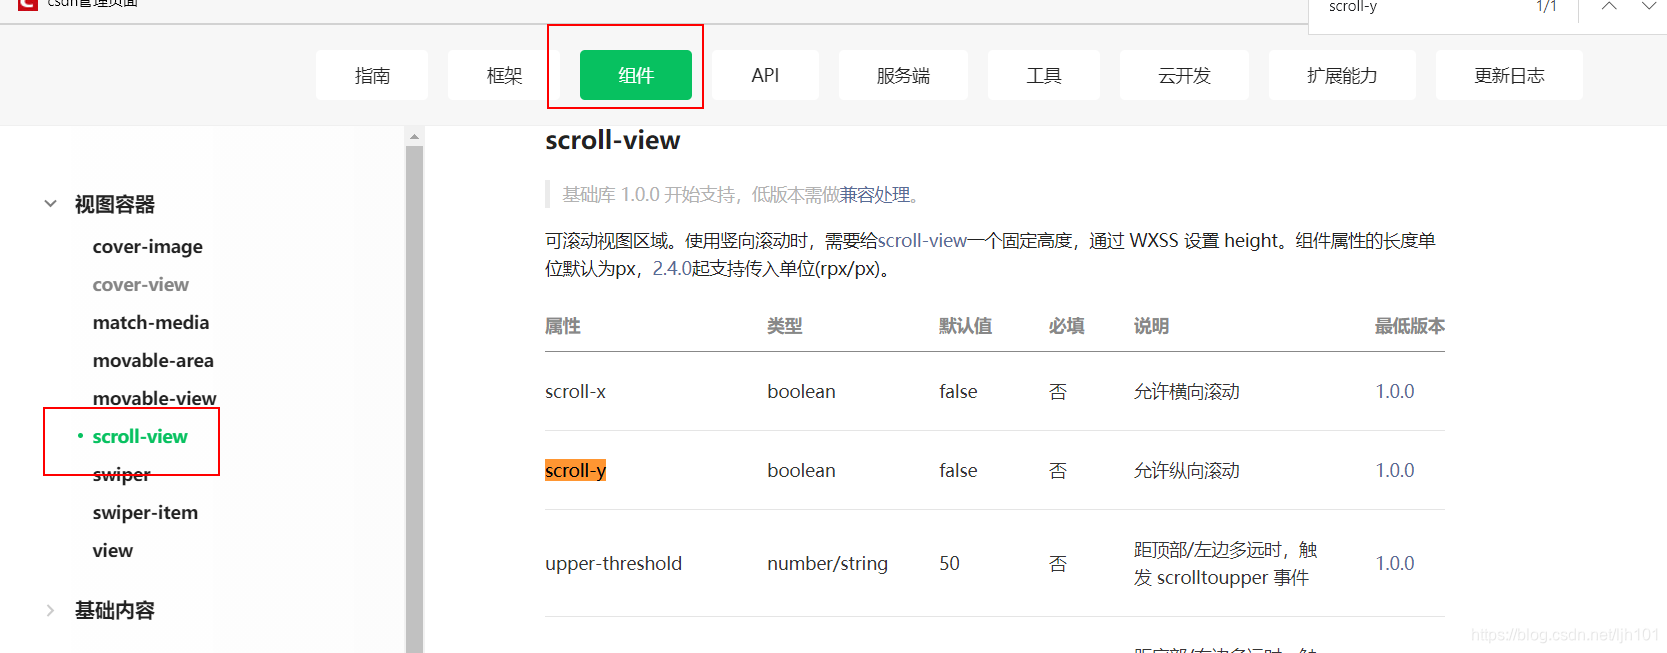Click the upper-threshold property cell

pos(613,563)
